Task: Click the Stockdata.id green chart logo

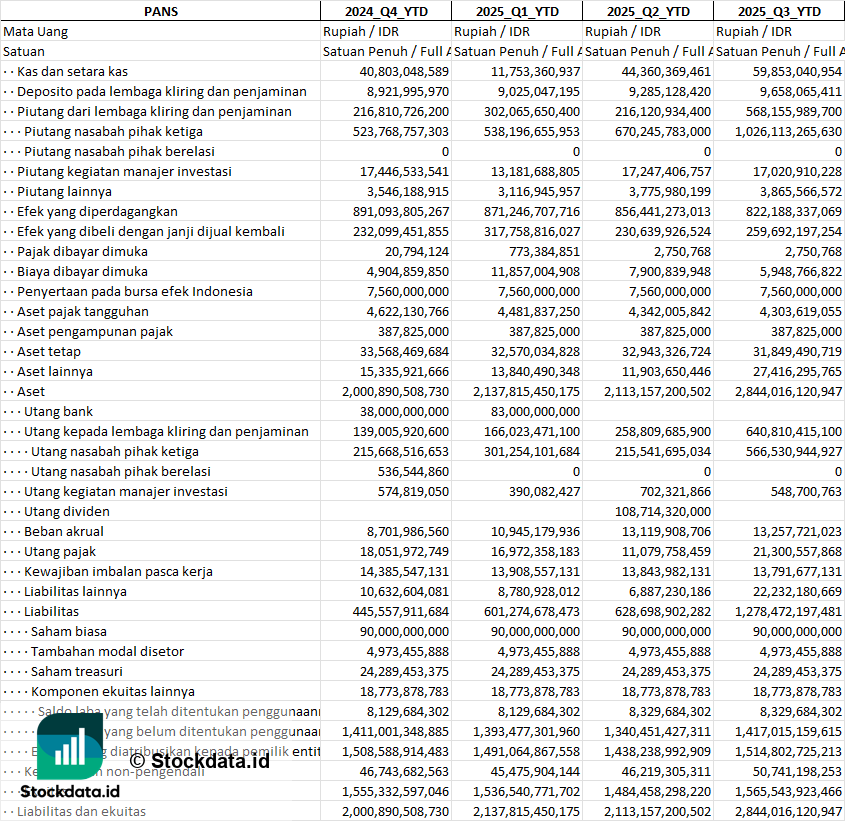Action: 68,746
